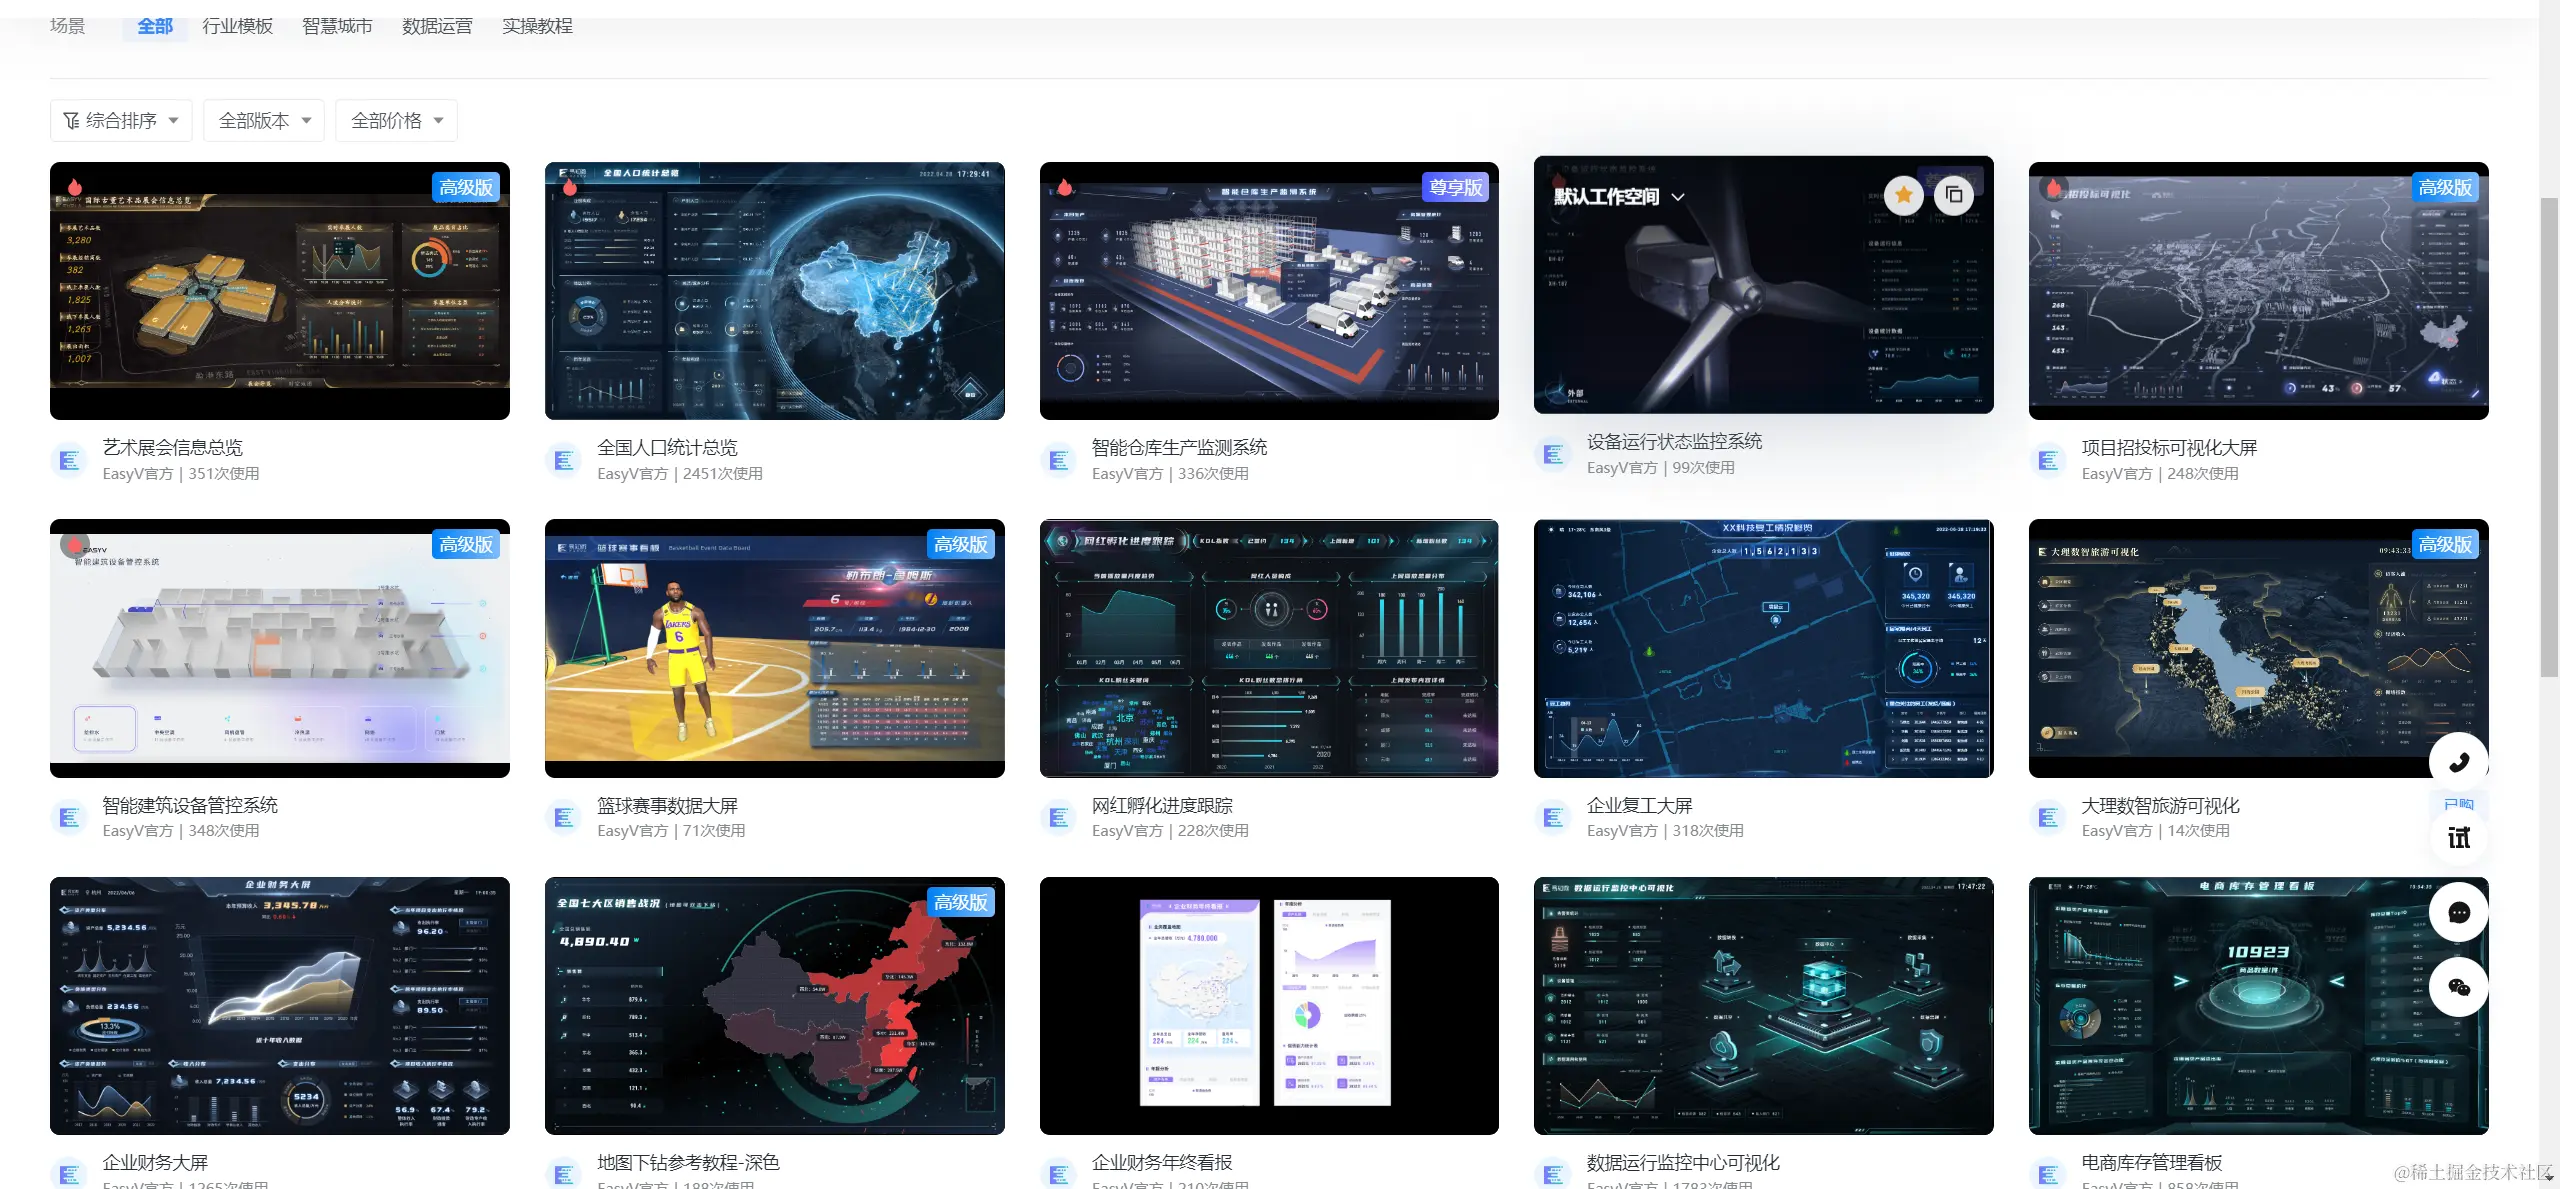The height and width of the screenshot is (1189, 2560).
Task: Click the filter icon in 综合排序
Action: tap(71, 121)
